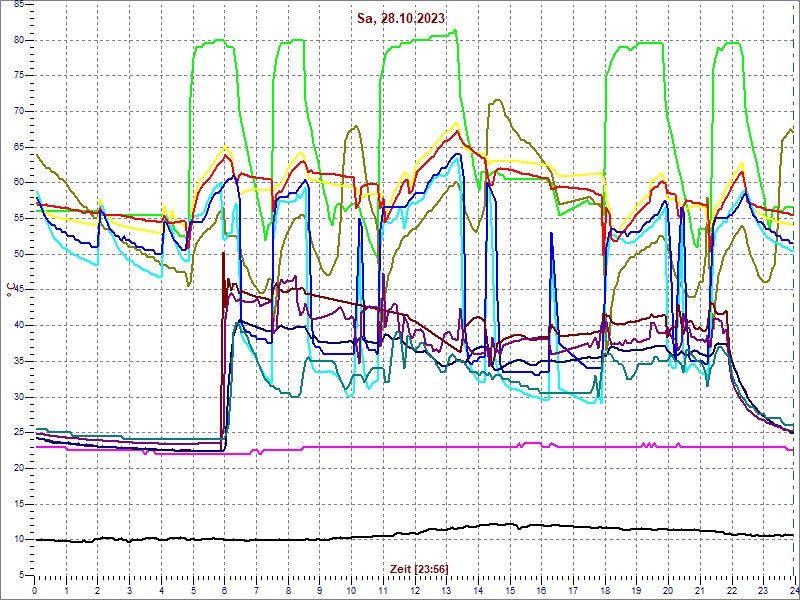Viewport: 800px width, 600px height.
Task: Select the green dashed time cursor line
Action: click(795, 289)
